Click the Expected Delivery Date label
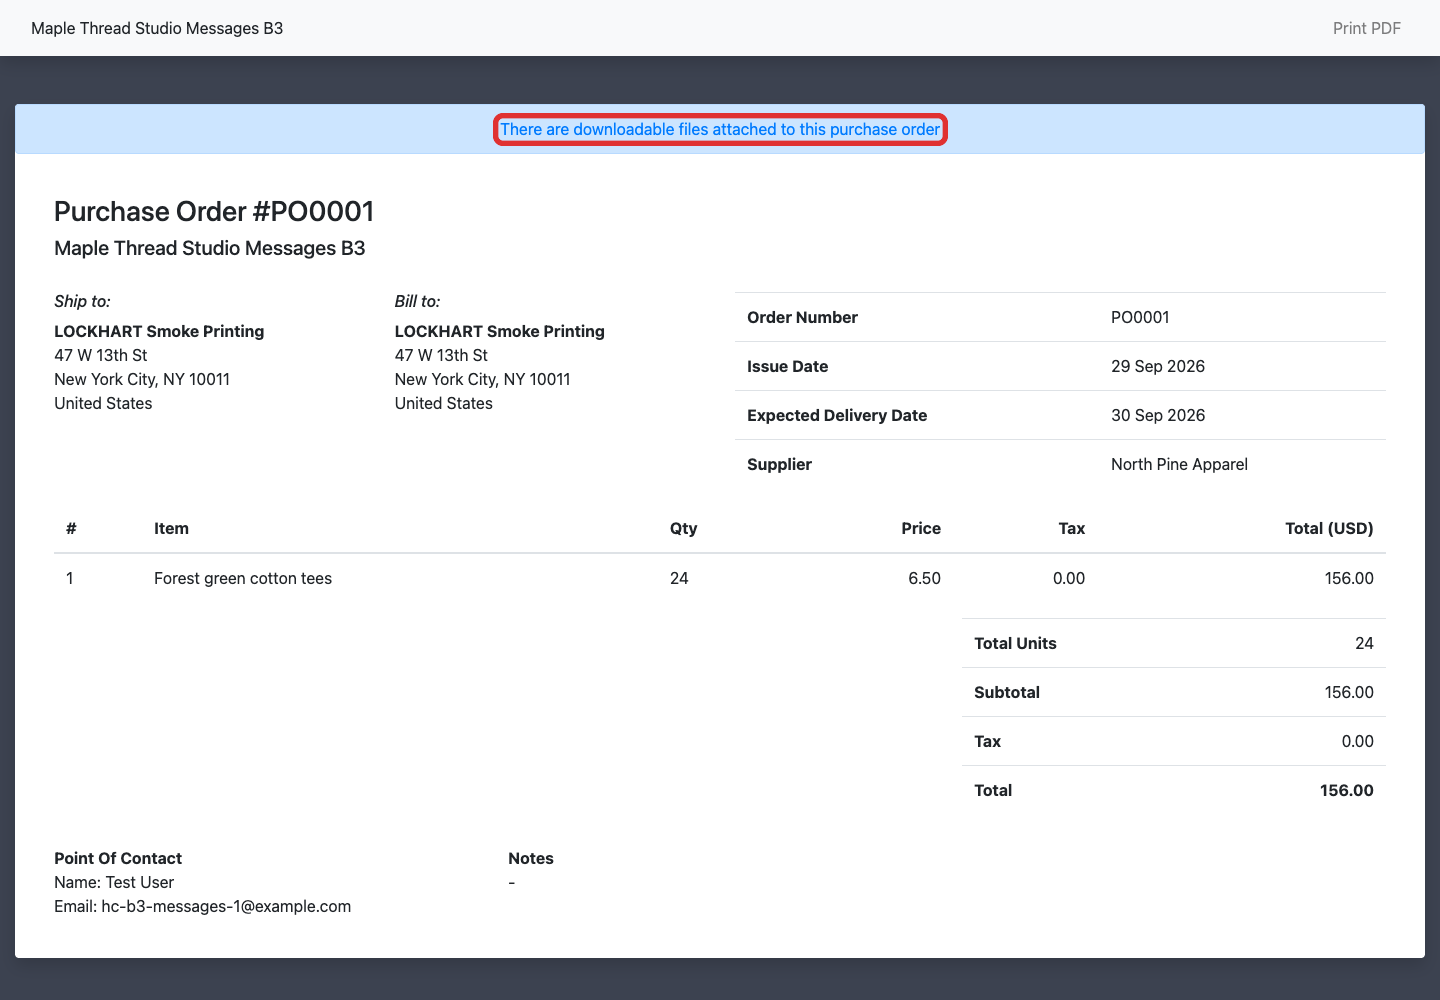Image resolution: width=1440 pixels, height=1000 pixels. click(837, 415)
